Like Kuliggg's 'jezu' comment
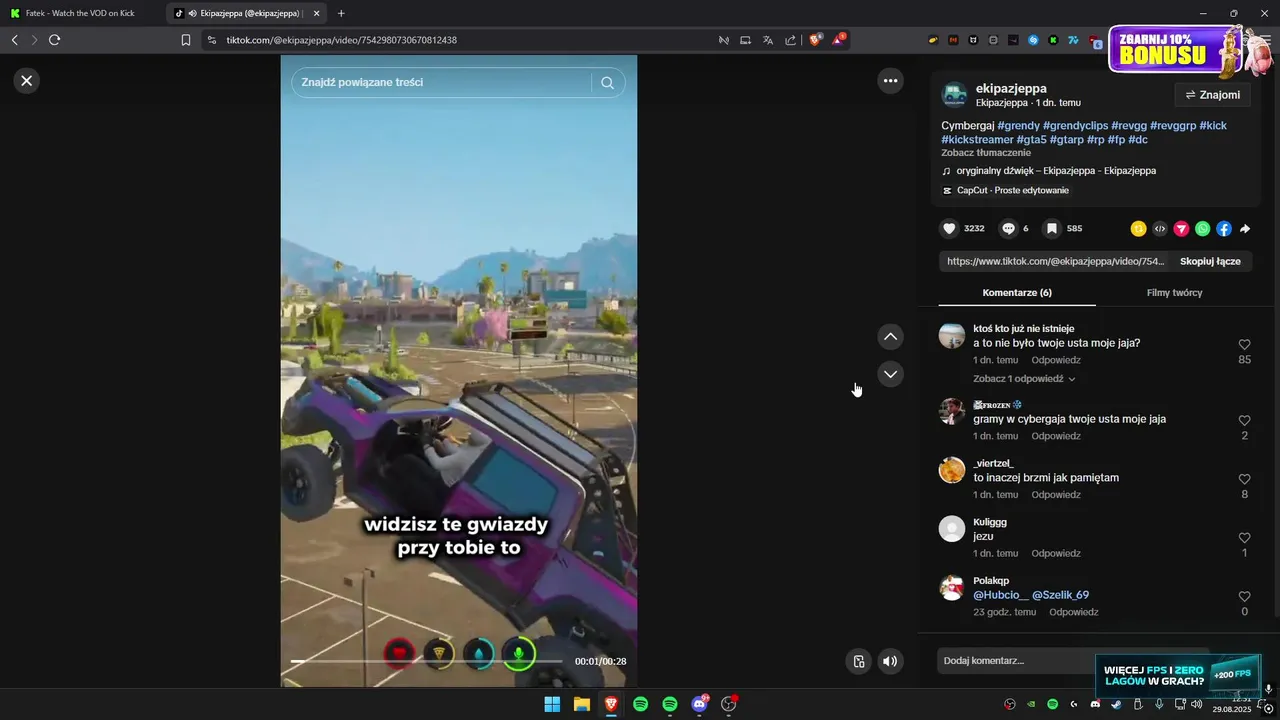The image size is (1280, 720). [1244, 537]
